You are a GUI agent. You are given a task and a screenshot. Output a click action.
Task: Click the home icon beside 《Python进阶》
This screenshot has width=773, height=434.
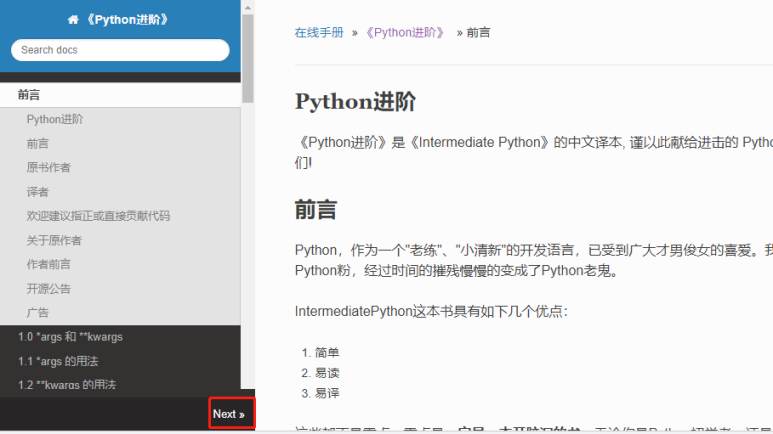coord(73,20)
